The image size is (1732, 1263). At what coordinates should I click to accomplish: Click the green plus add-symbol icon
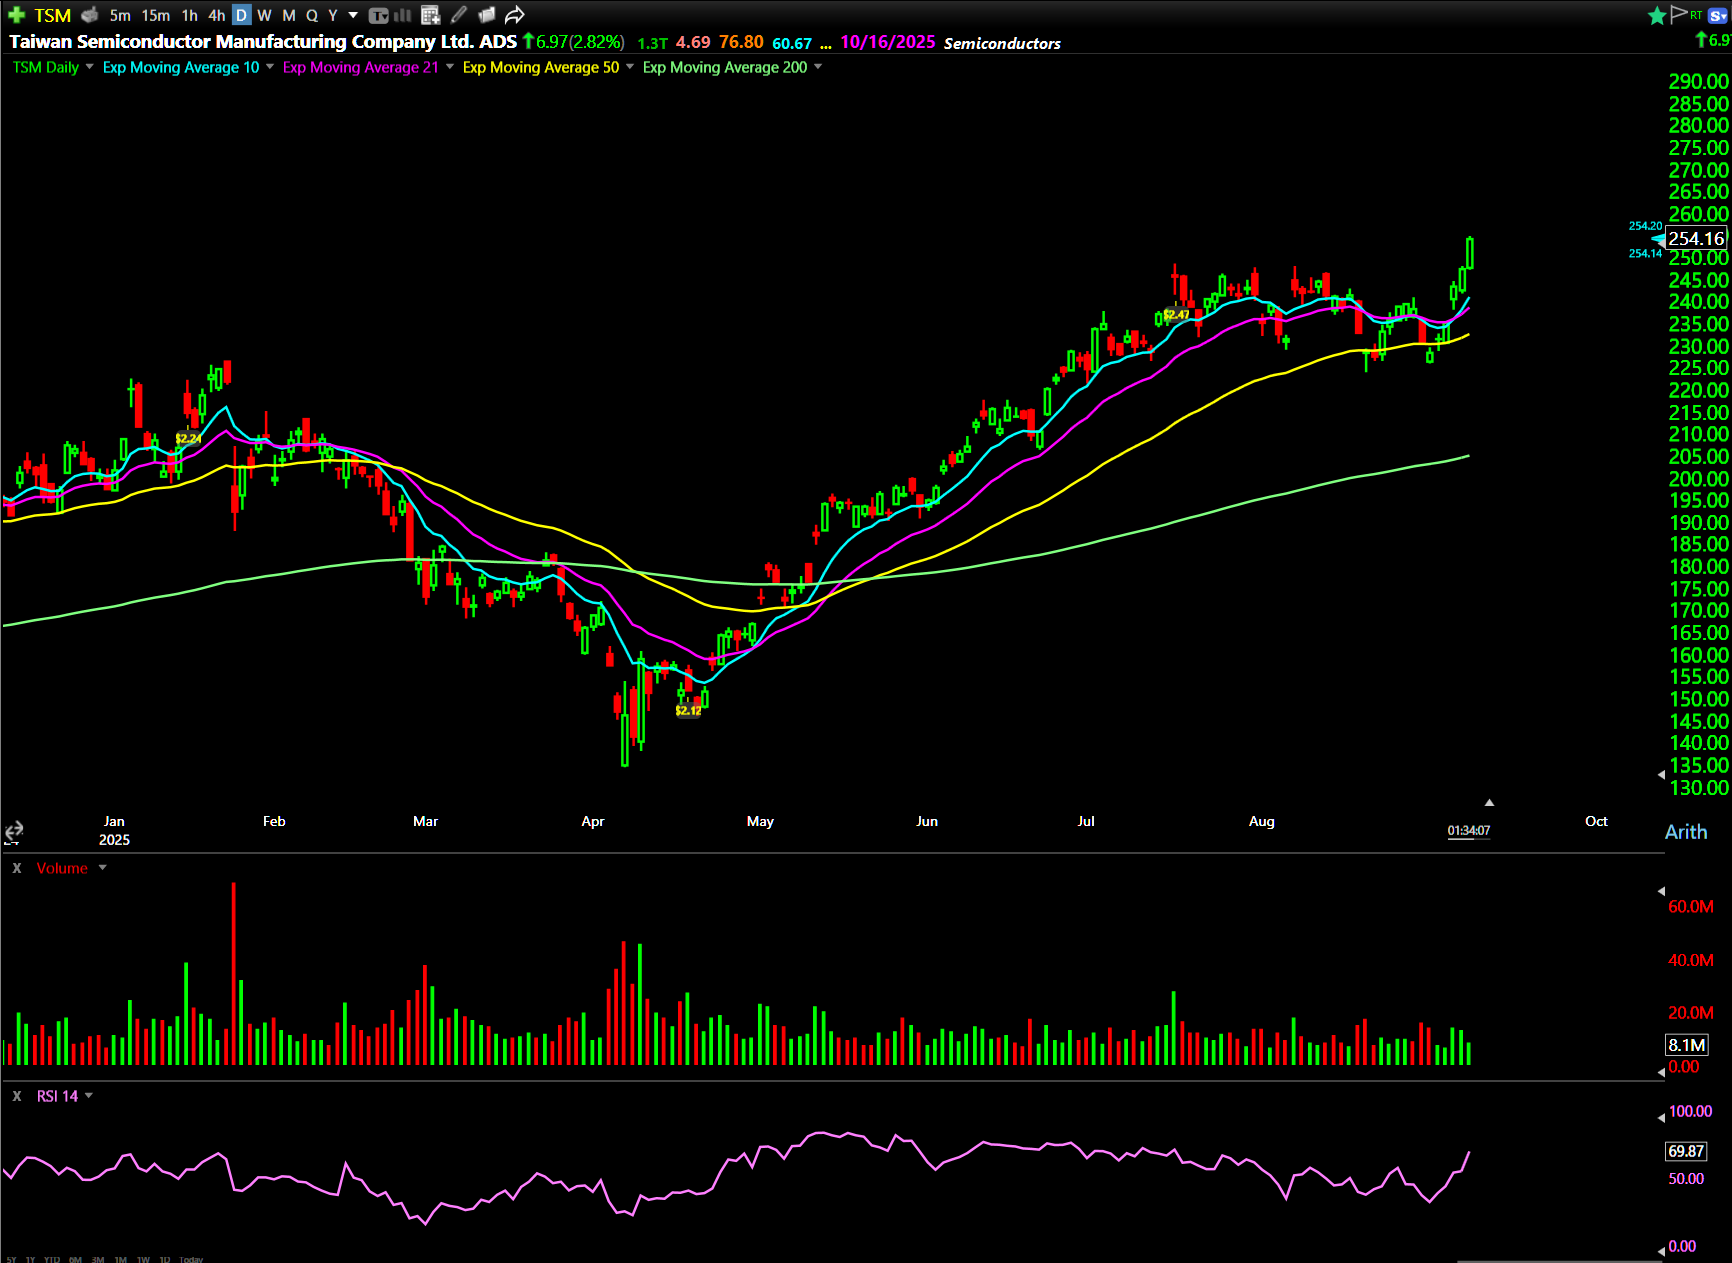16,15
